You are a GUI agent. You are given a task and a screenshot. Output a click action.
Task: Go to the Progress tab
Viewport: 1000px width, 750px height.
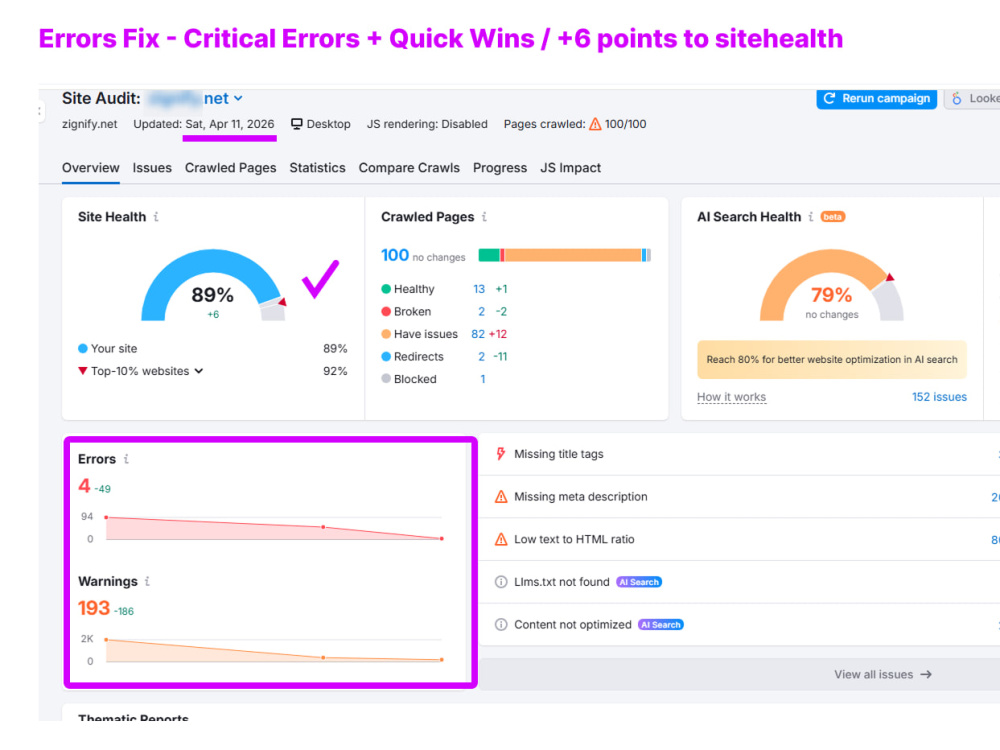tap(500, 168)
